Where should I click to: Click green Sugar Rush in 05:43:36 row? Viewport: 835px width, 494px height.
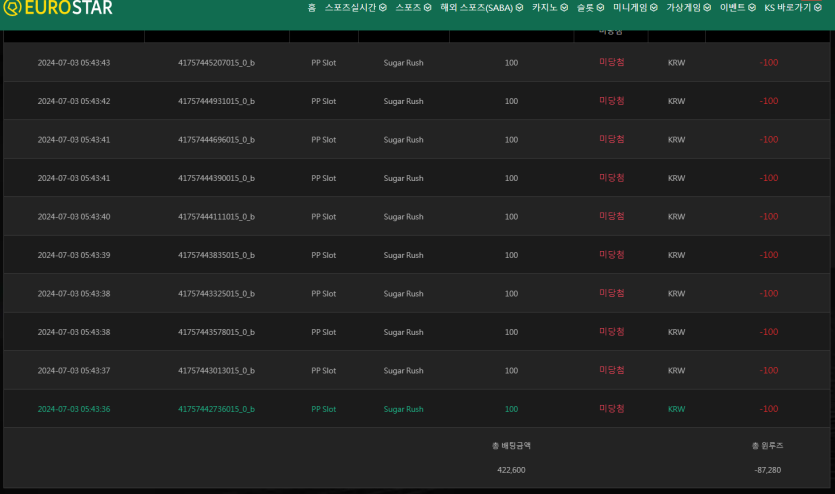point(404,409)
